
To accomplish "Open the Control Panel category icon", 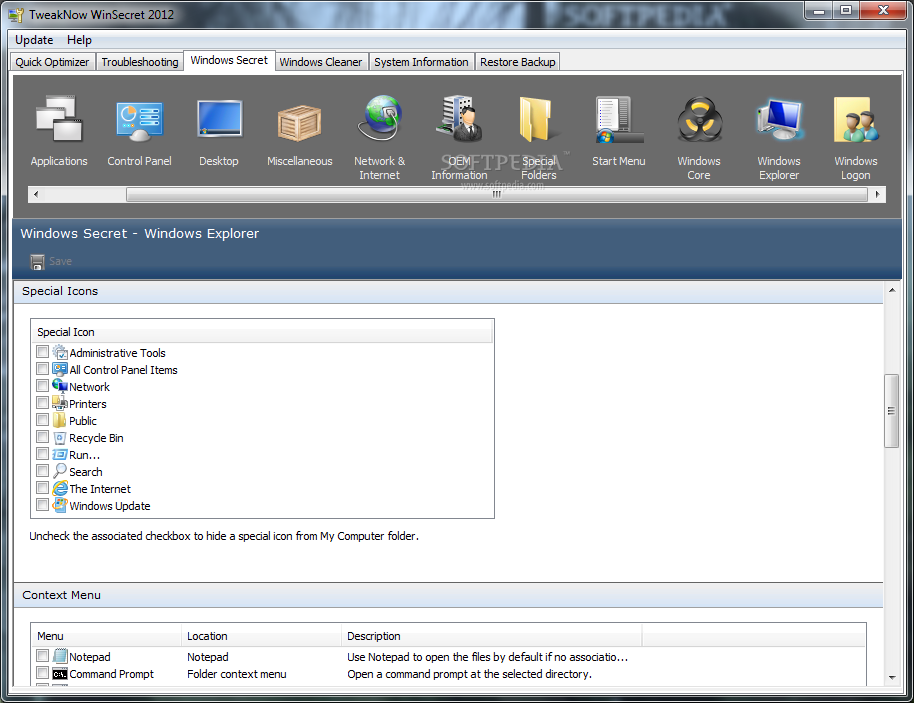I will 139,121.
